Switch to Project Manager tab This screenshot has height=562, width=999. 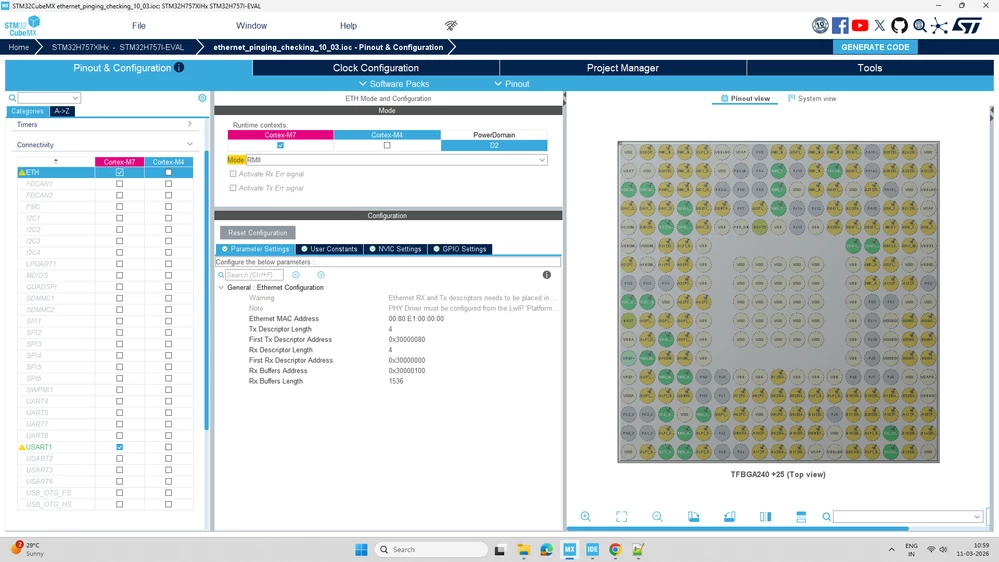coord(622,68)
